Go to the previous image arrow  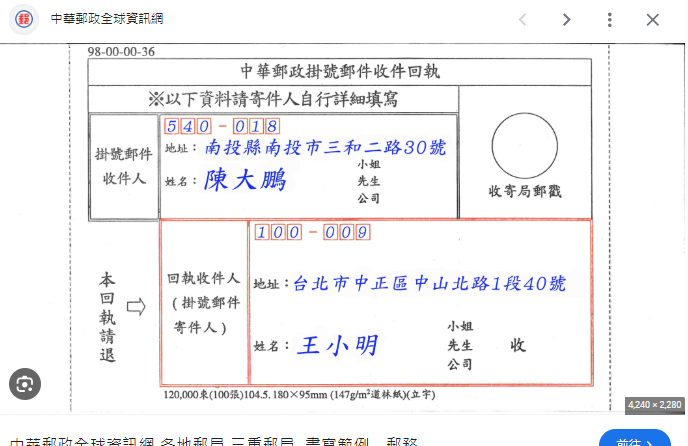(x=522, y=19)
